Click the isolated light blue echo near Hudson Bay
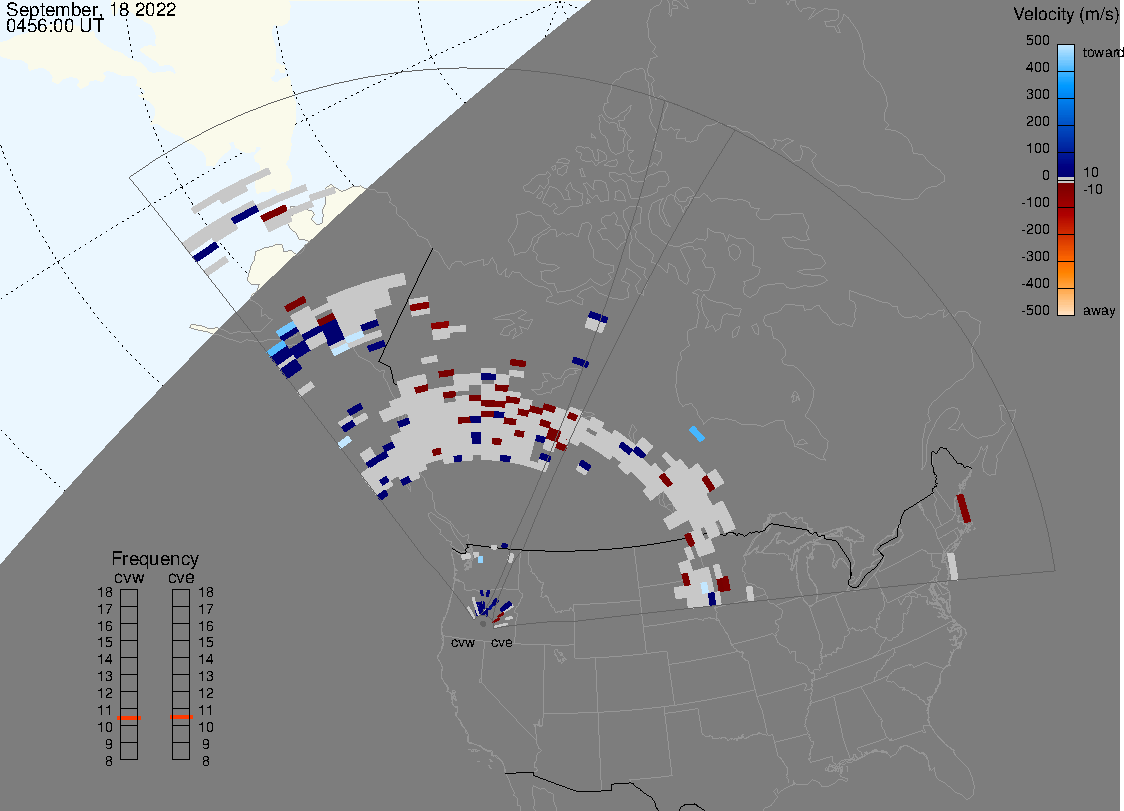Screen dimensions: 1124x811 (697, 433)
